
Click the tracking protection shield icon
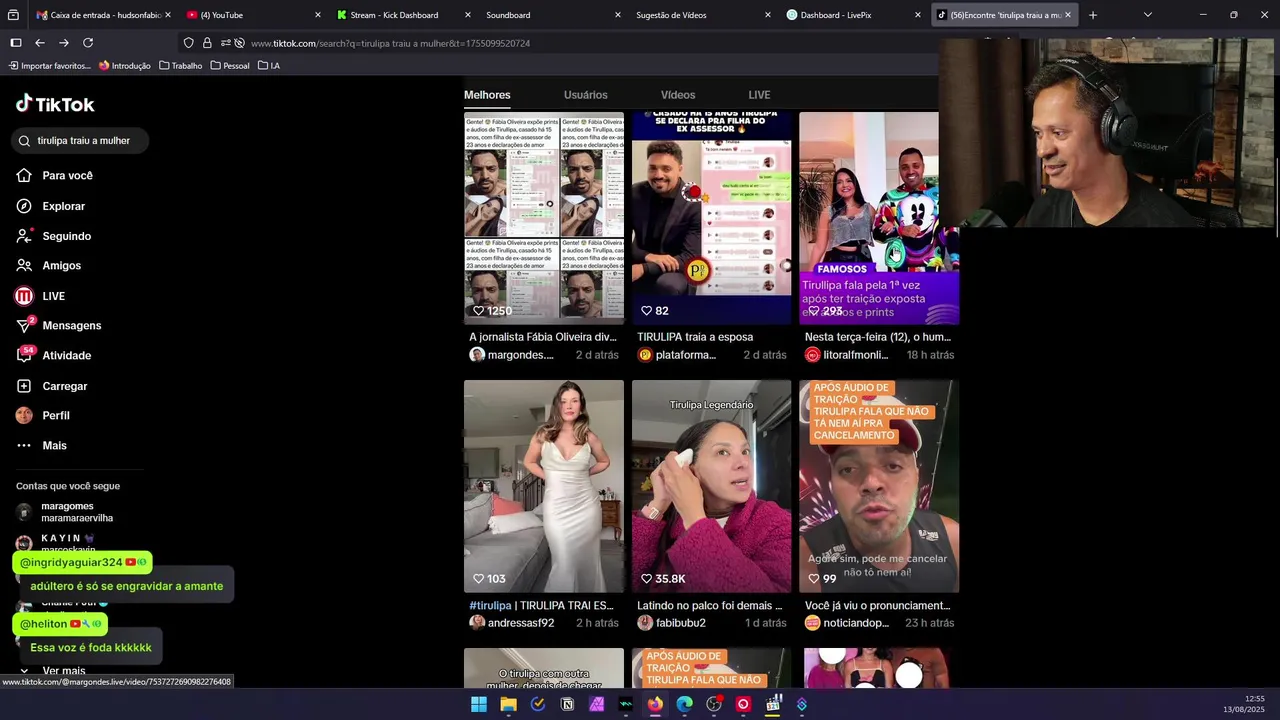[189, 43]
